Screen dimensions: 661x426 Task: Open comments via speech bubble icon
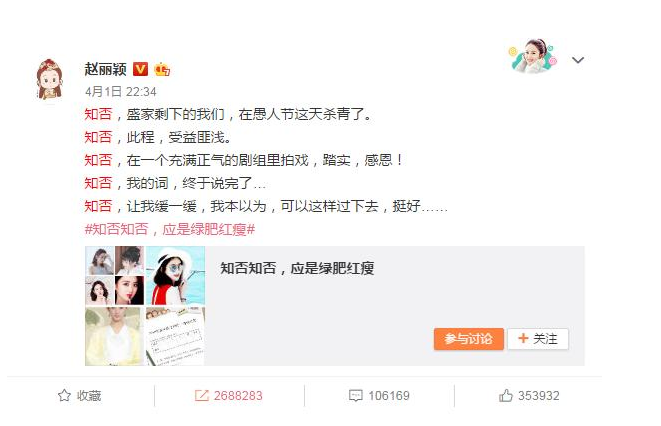pos(355,395)
